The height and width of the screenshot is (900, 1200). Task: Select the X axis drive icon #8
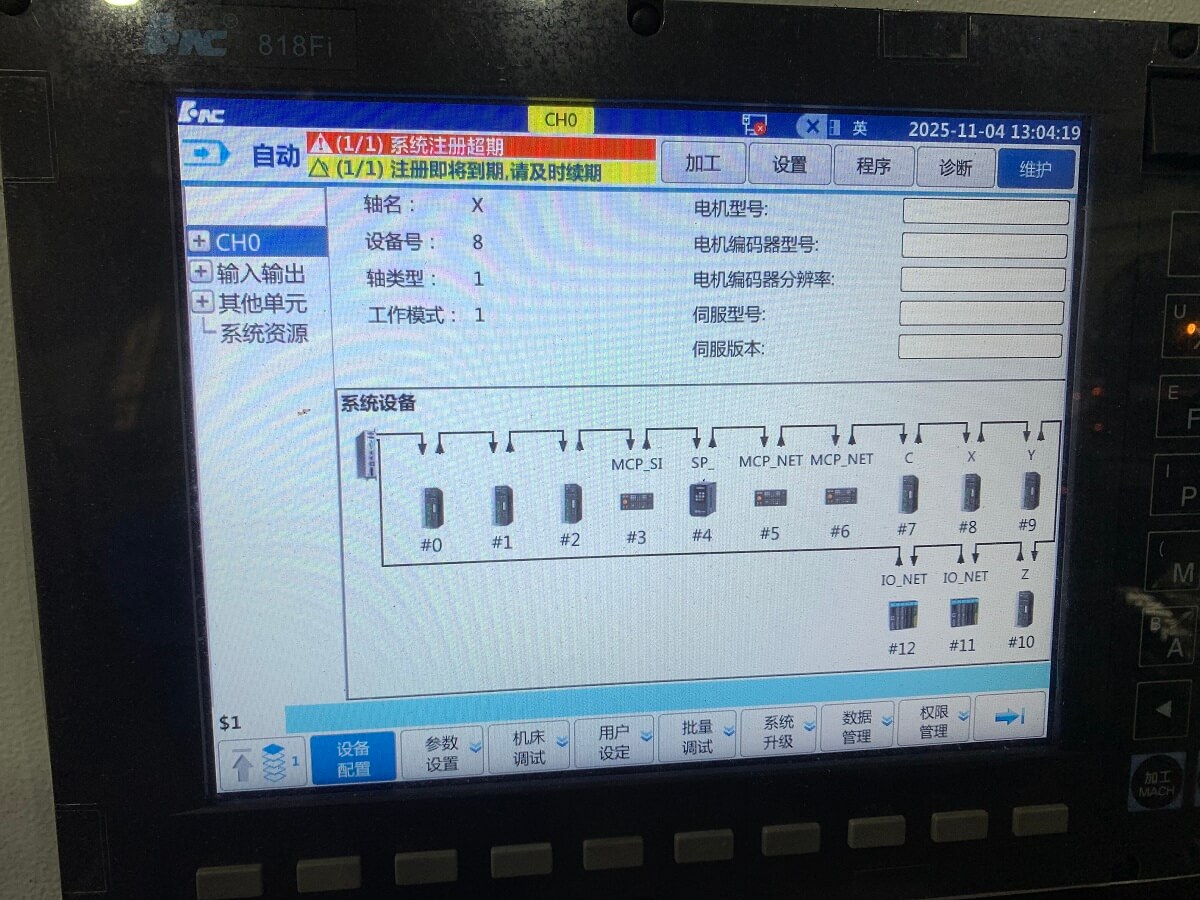(970, 493)
